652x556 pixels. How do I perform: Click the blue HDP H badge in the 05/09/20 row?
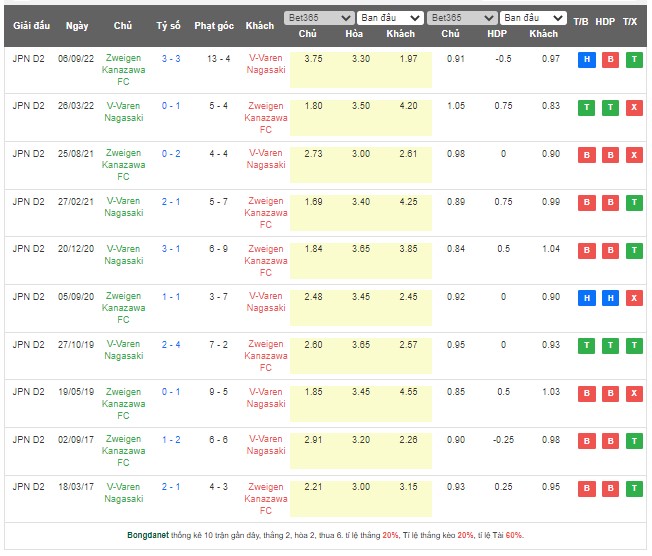tap(610, 297)
